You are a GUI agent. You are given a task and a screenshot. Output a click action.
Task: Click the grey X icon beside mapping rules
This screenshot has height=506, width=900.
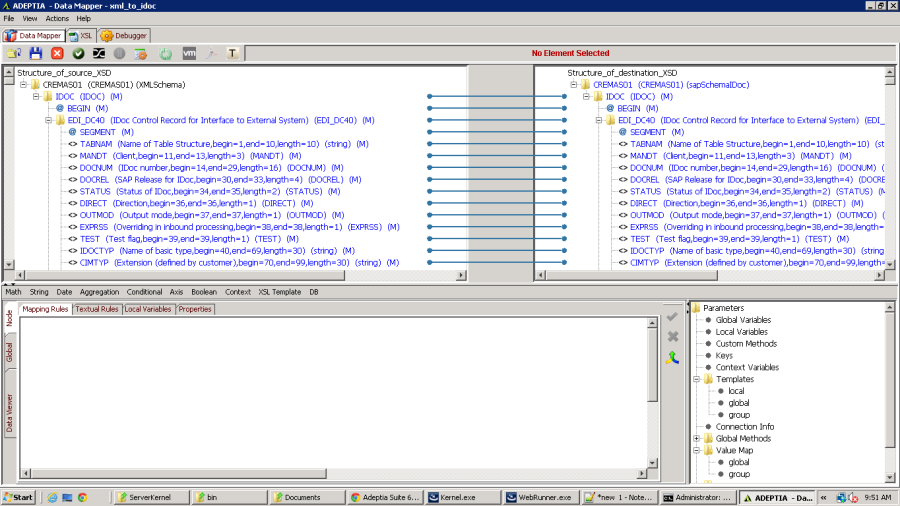pos(673,337)
